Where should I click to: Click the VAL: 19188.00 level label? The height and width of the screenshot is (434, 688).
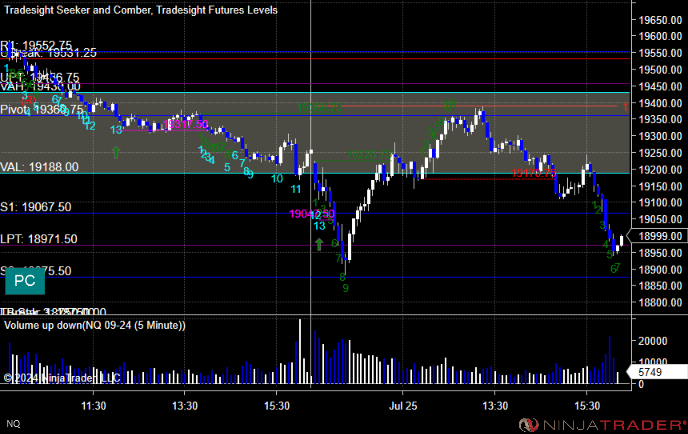[x=39, y=167]
